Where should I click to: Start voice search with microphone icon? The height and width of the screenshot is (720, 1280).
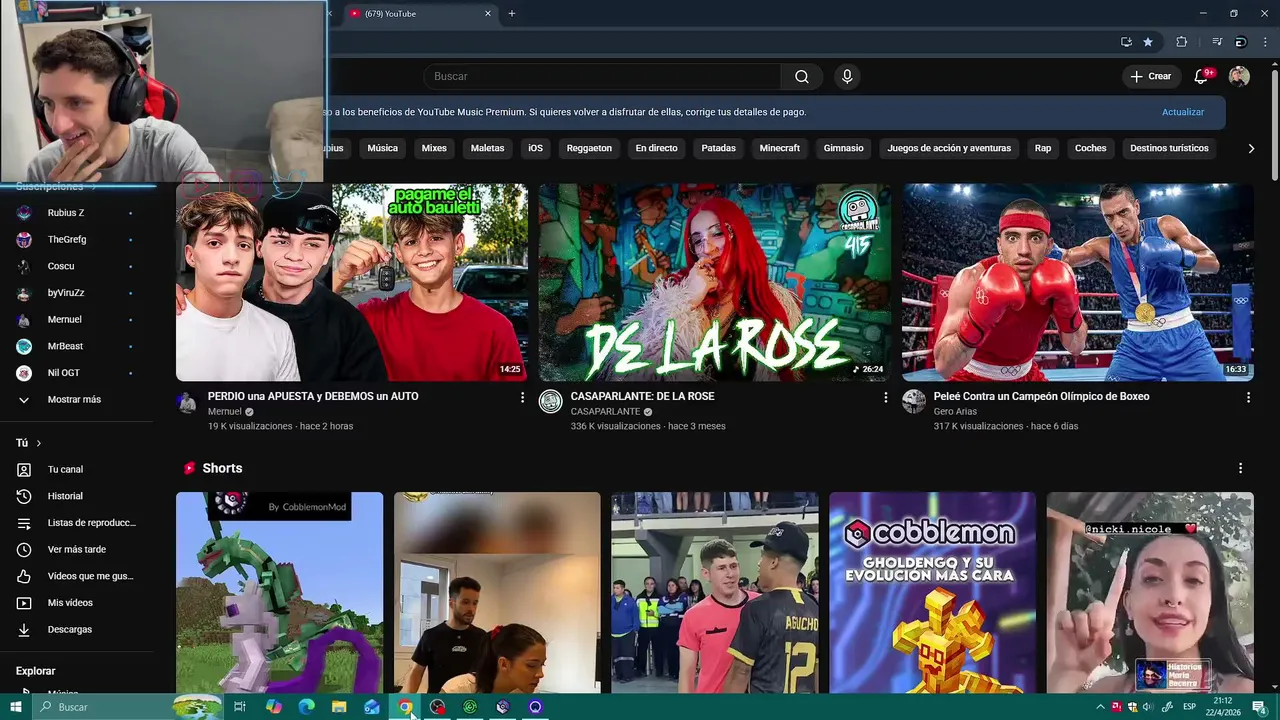(847, 77)
